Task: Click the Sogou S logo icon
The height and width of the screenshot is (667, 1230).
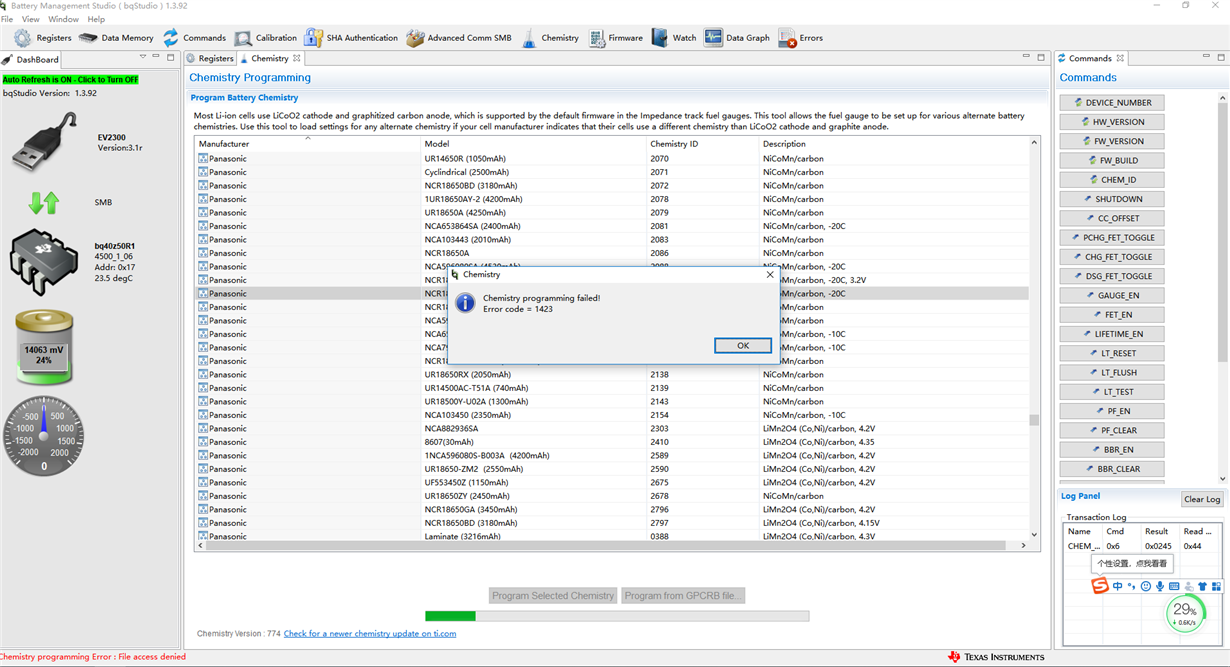Action: click(1100, 586)
